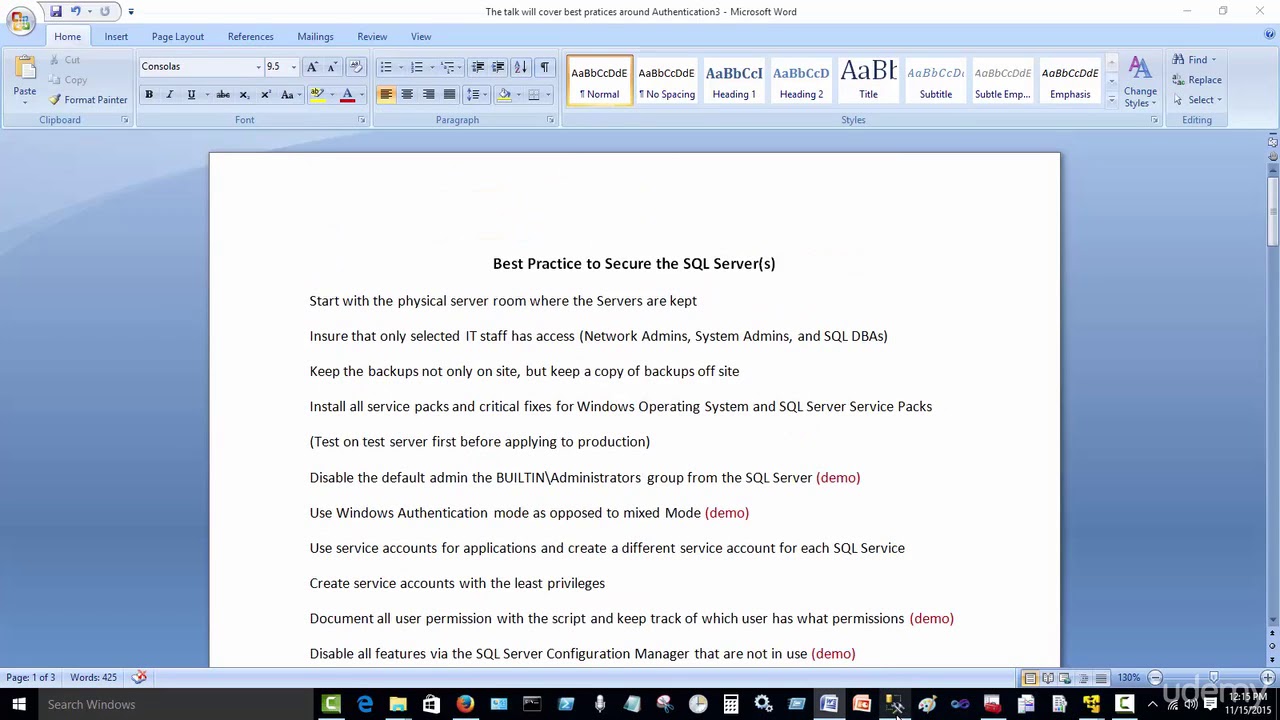Open the Font dialog launcher
The height and width of the screenshot is (720, 1280).
click(362, 120)
